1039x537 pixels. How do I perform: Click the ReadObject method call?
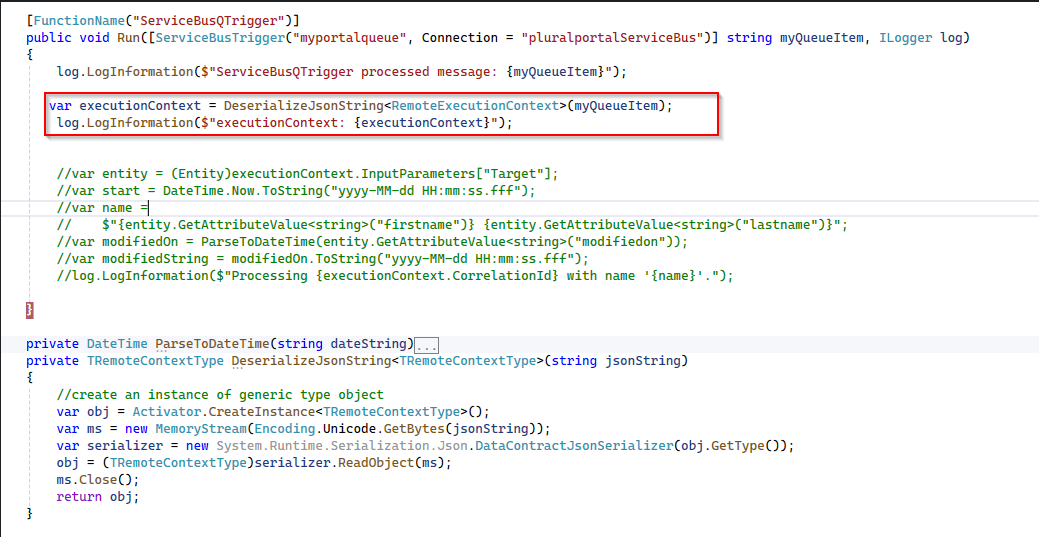click(376, 463)
